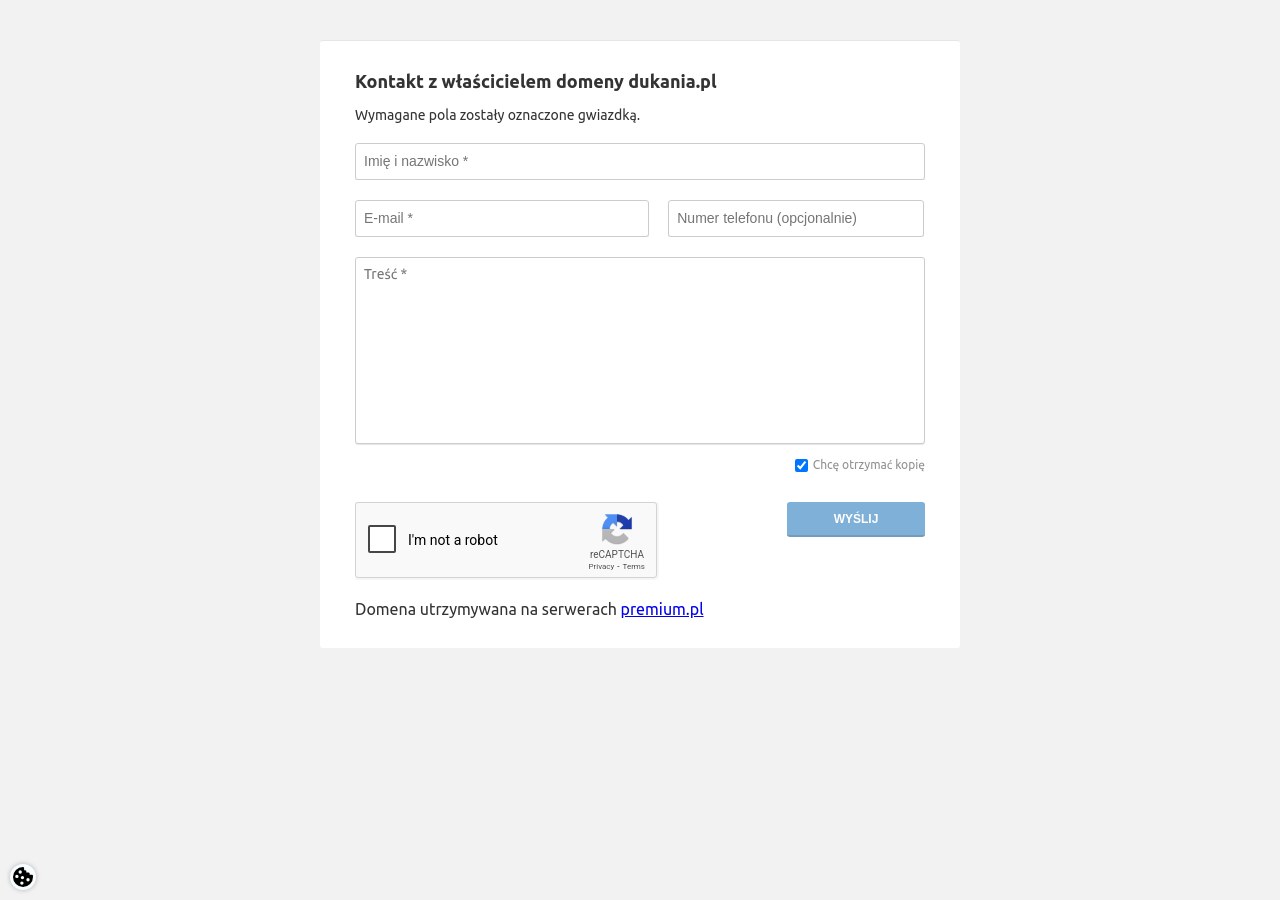1280x900 pixels.
Task: Click the "Chcę otrzymać kopię" label text
Action: click(x=868, y=465)
